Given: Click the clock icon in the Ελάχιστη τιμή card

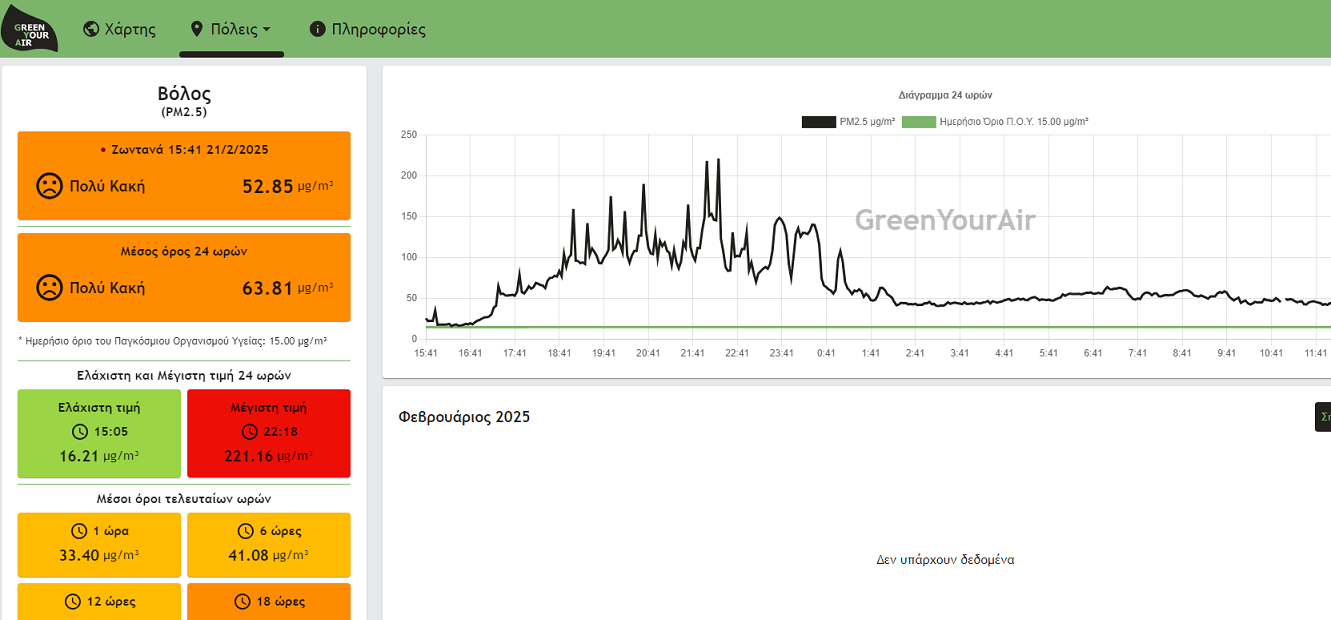Looking at the screenshot, I should click(x=81, y=432).
